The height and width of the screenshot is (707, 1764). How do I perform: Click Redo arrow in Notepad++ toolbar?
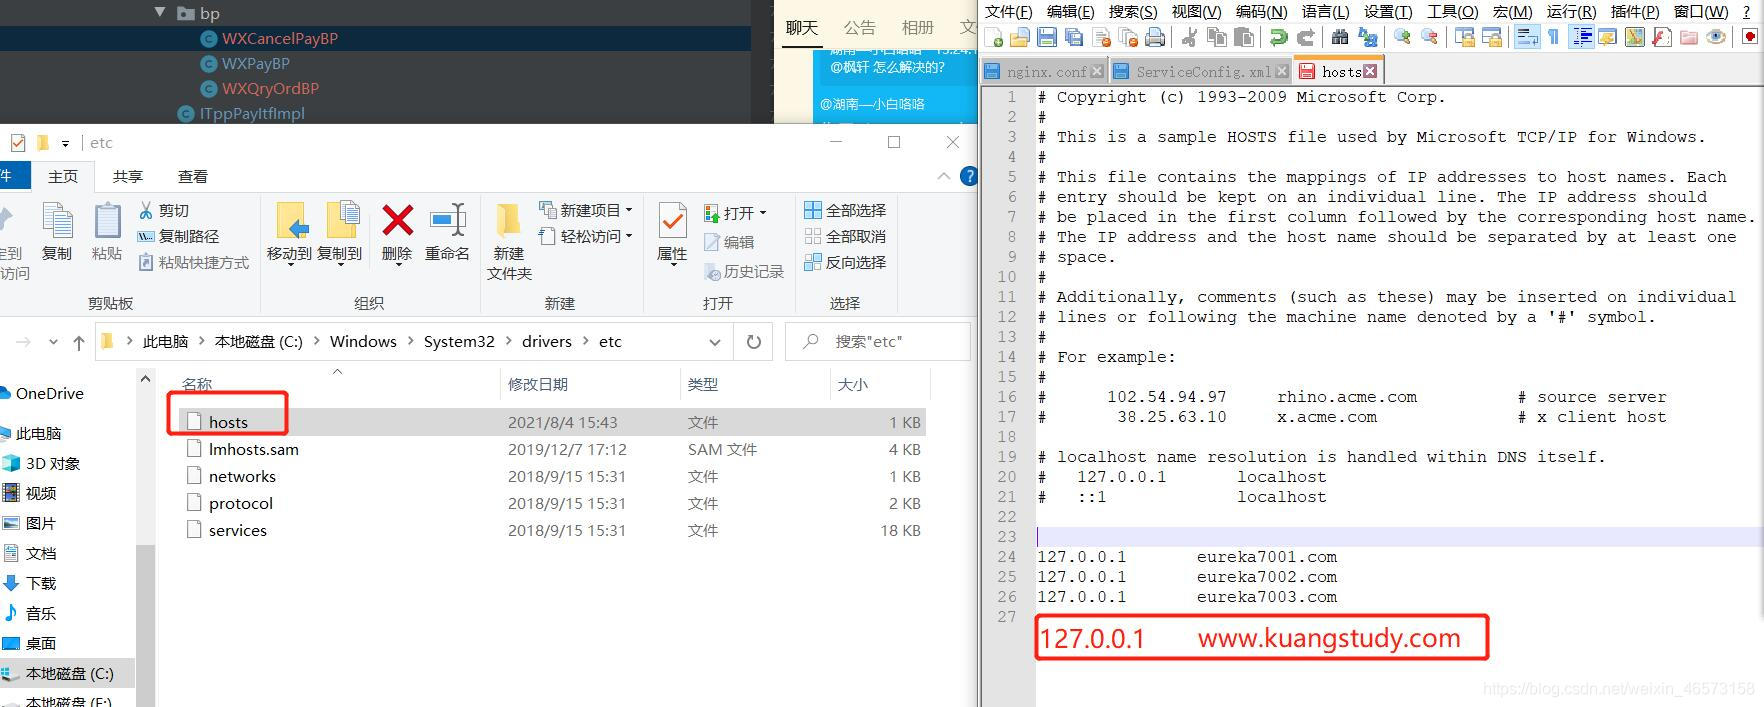pyautogui.click(x=1305, y=38)
